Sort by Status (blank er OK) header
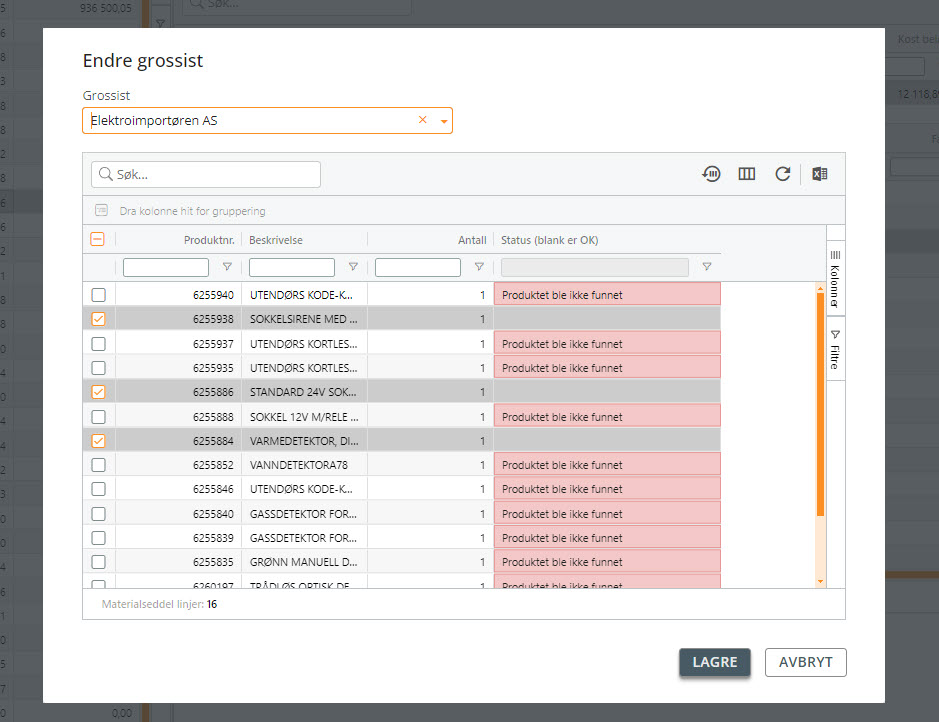This screenshot has height=722, width=939. [x=549, y=240]
